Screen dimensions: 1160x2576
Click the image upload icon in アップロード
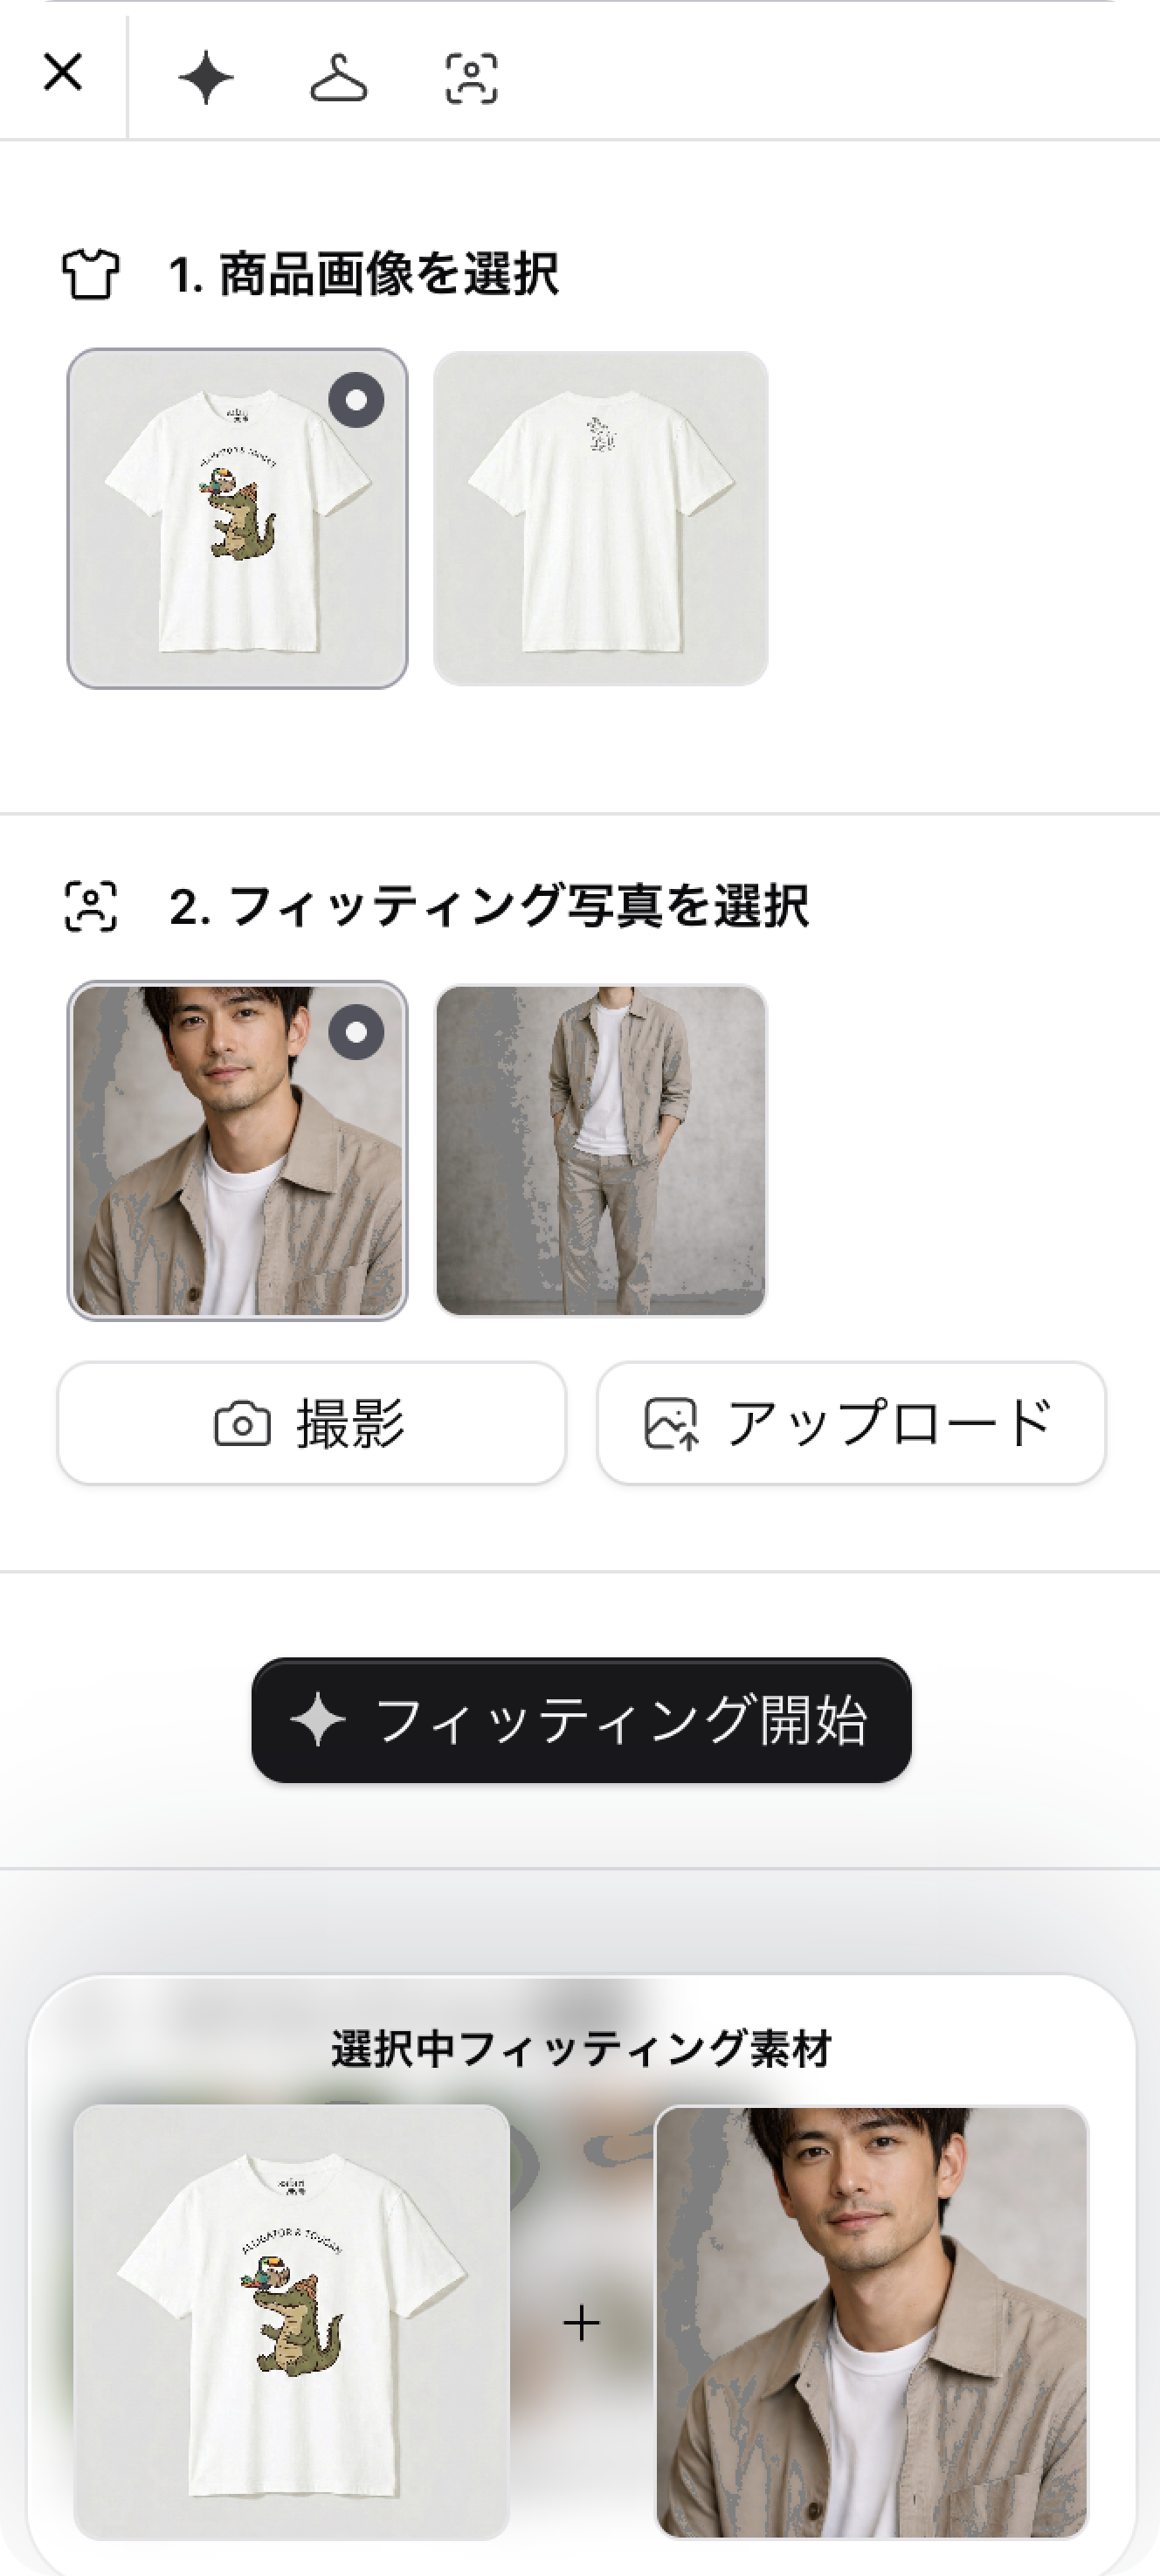tap(671, 1423)
